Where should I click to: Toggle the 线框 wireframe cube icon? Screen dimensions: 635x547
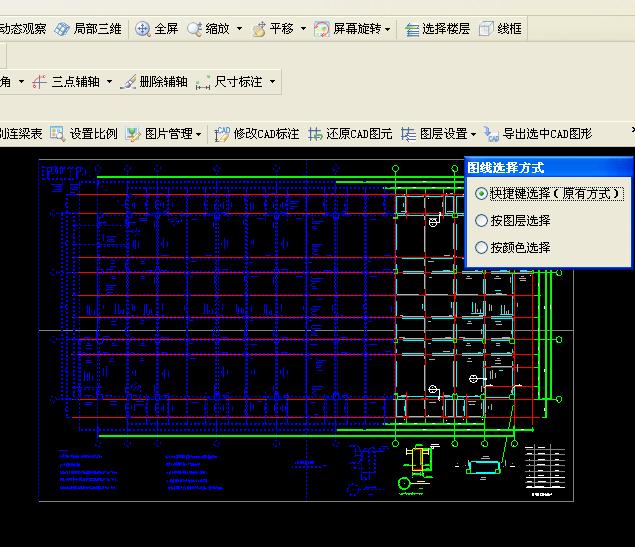tap(486, 29)
